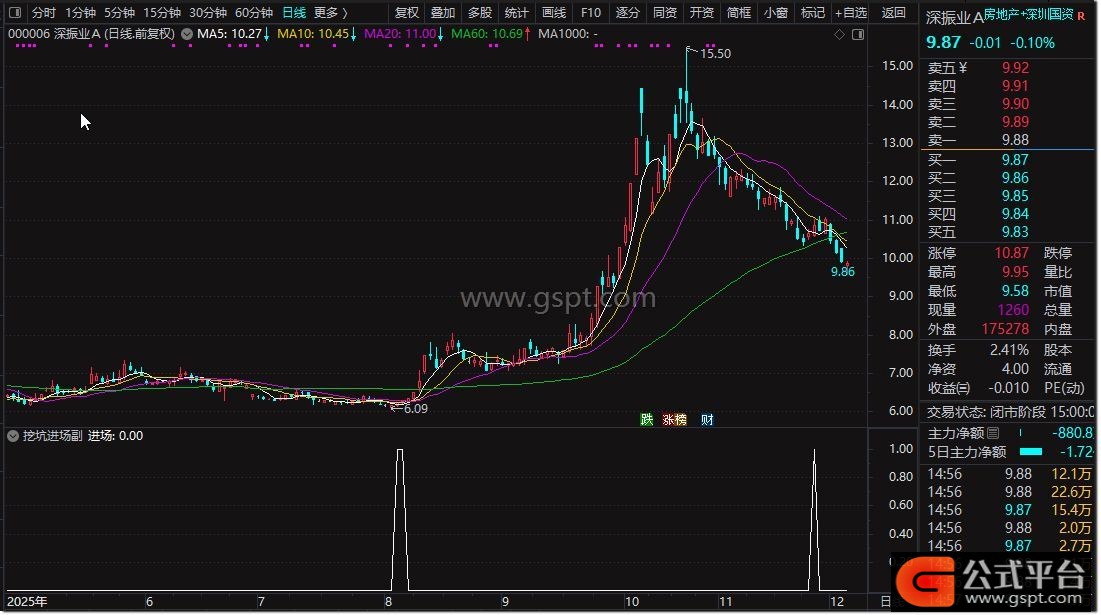
Task: Click the 跌 marker icon on chart
Action: [647, 420]
